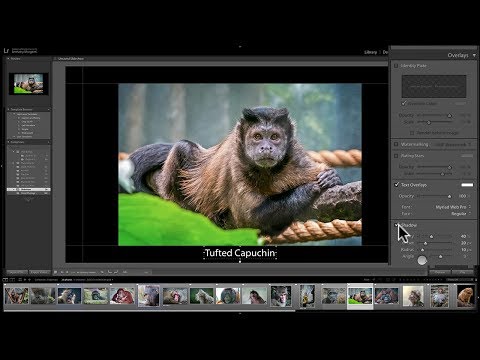Click Preview panel slide thumbnail

point(28,83)
